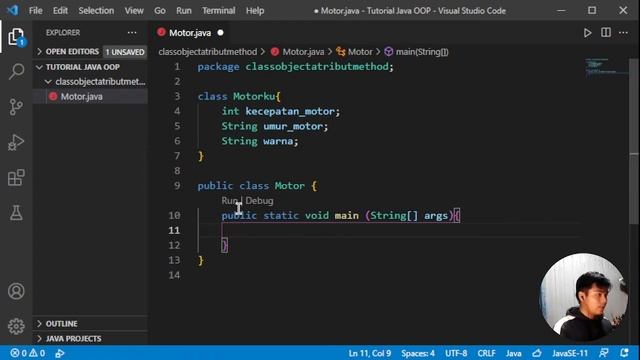
Task: Open the Help menu
Action: [x=255, y=11]
